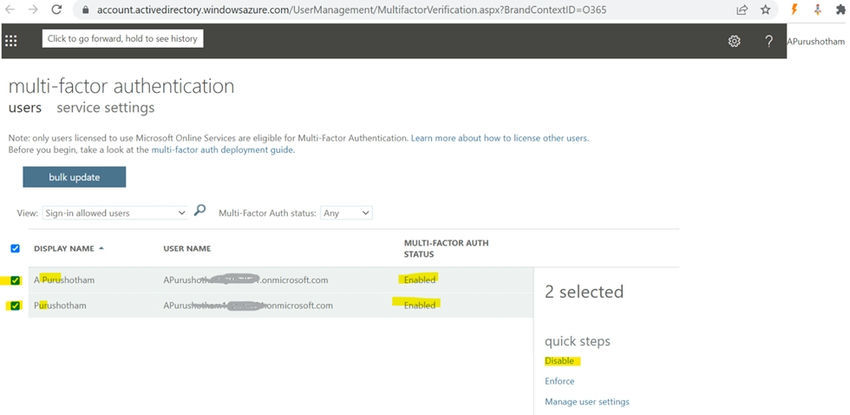Toggle the select-all checkbox in header row
850x415 pixels.
[15, 249]
